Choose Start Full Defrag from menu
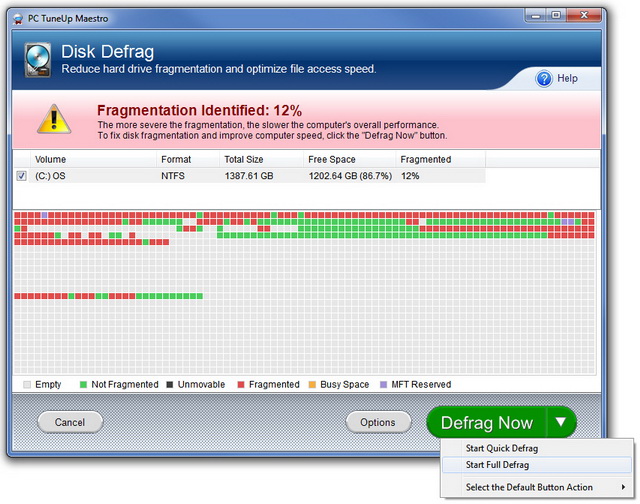 coord(536,465)
